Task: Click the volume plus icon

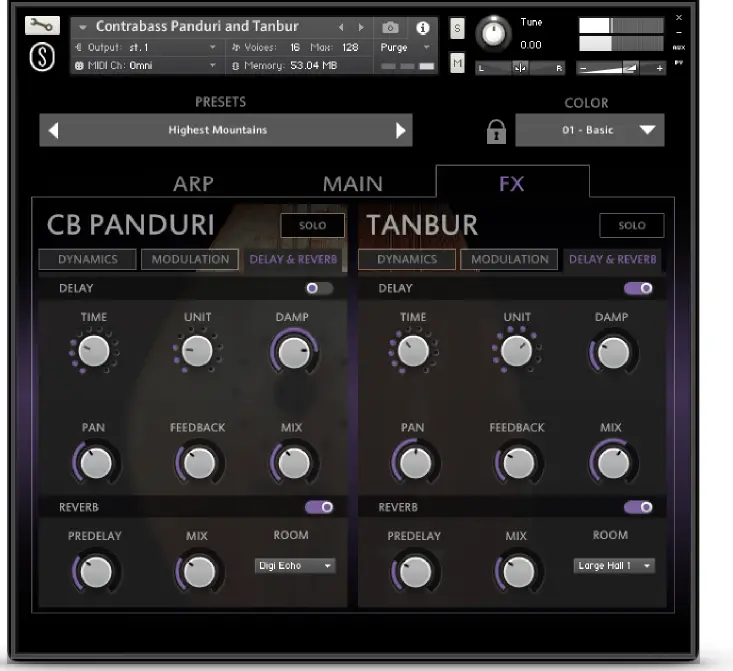Action: tap(659, 69)
